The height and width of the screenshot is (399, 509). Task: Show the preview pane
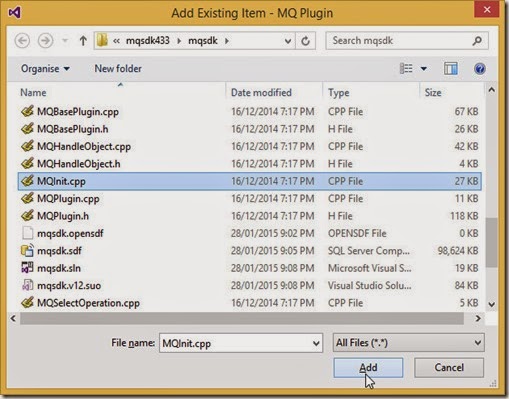click(451, 69)
